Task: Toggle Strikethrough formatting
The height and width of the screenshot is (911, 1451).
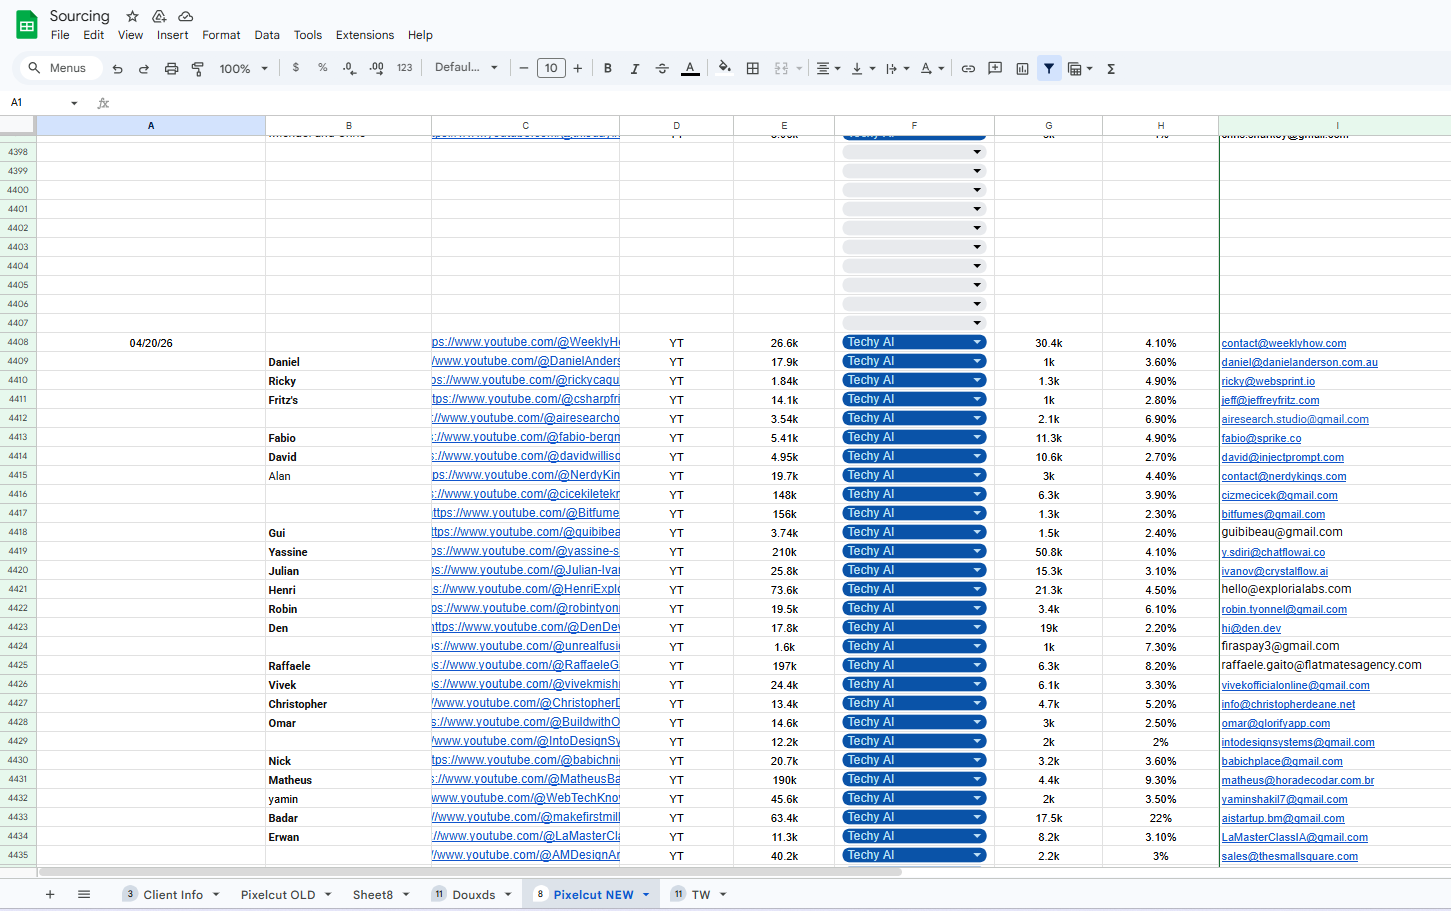Action: (662, 69)
